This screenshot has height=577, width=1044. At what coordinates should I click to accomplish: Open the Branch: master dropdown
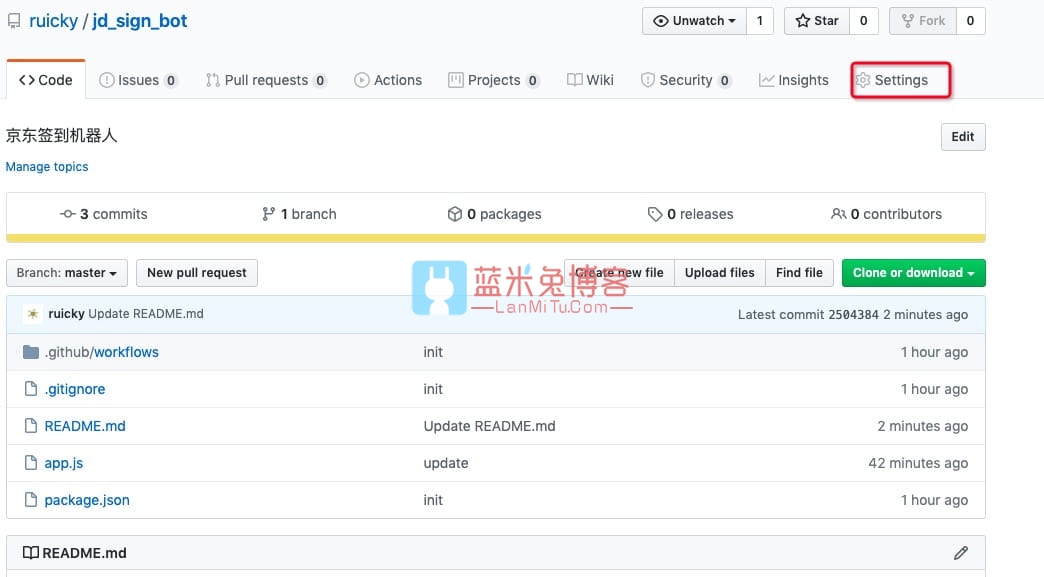pyautogui.click(x=67, y=273)
